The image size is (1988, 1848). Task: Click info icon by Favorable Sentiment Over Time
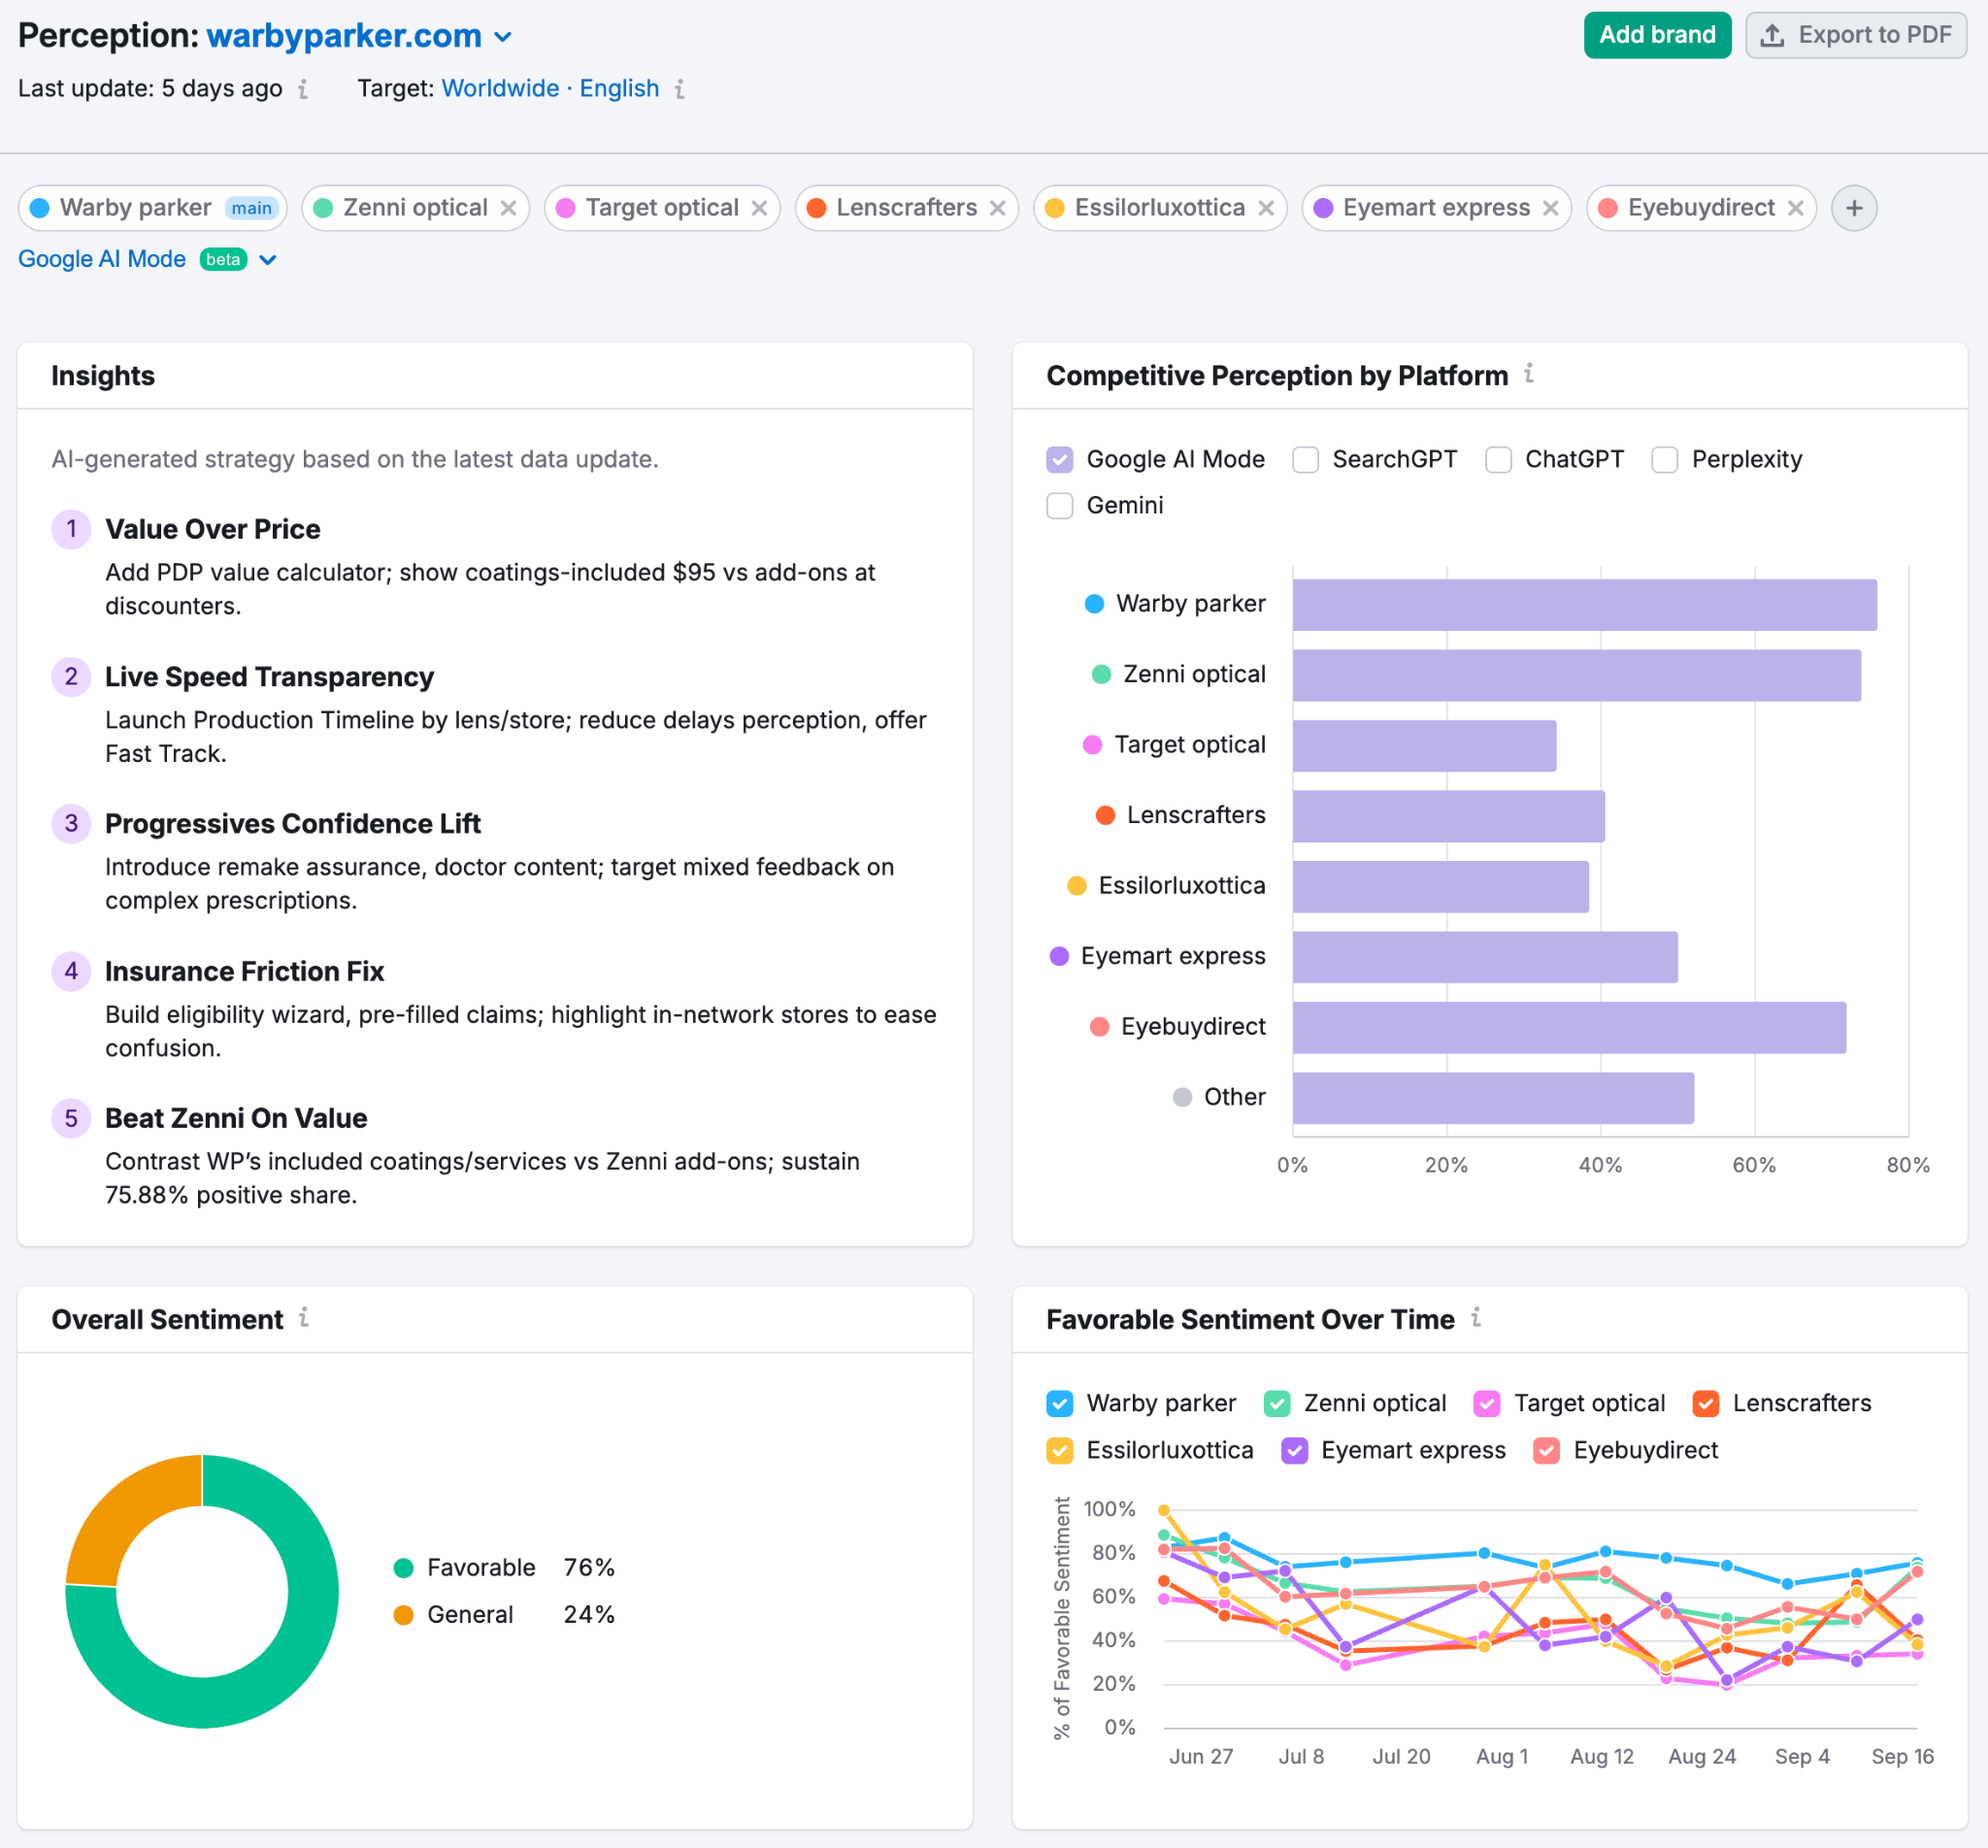(x=1476, y=1318)
